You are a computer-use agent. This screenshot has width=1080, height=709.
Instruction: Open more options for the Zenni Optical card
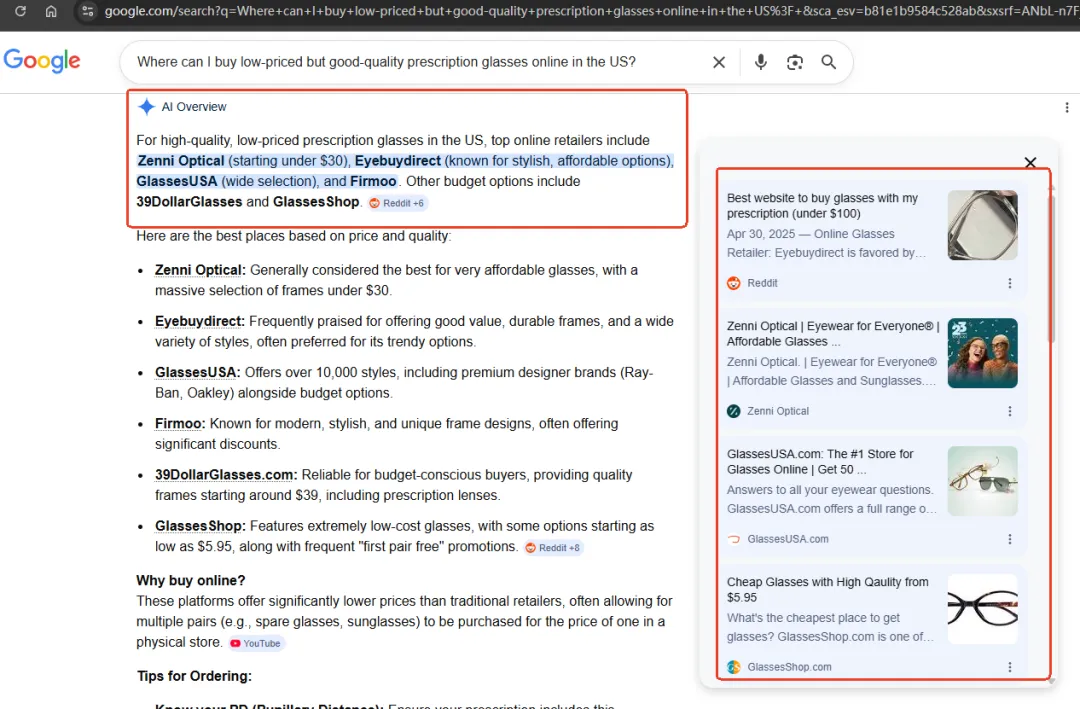tap(1010, 411)
